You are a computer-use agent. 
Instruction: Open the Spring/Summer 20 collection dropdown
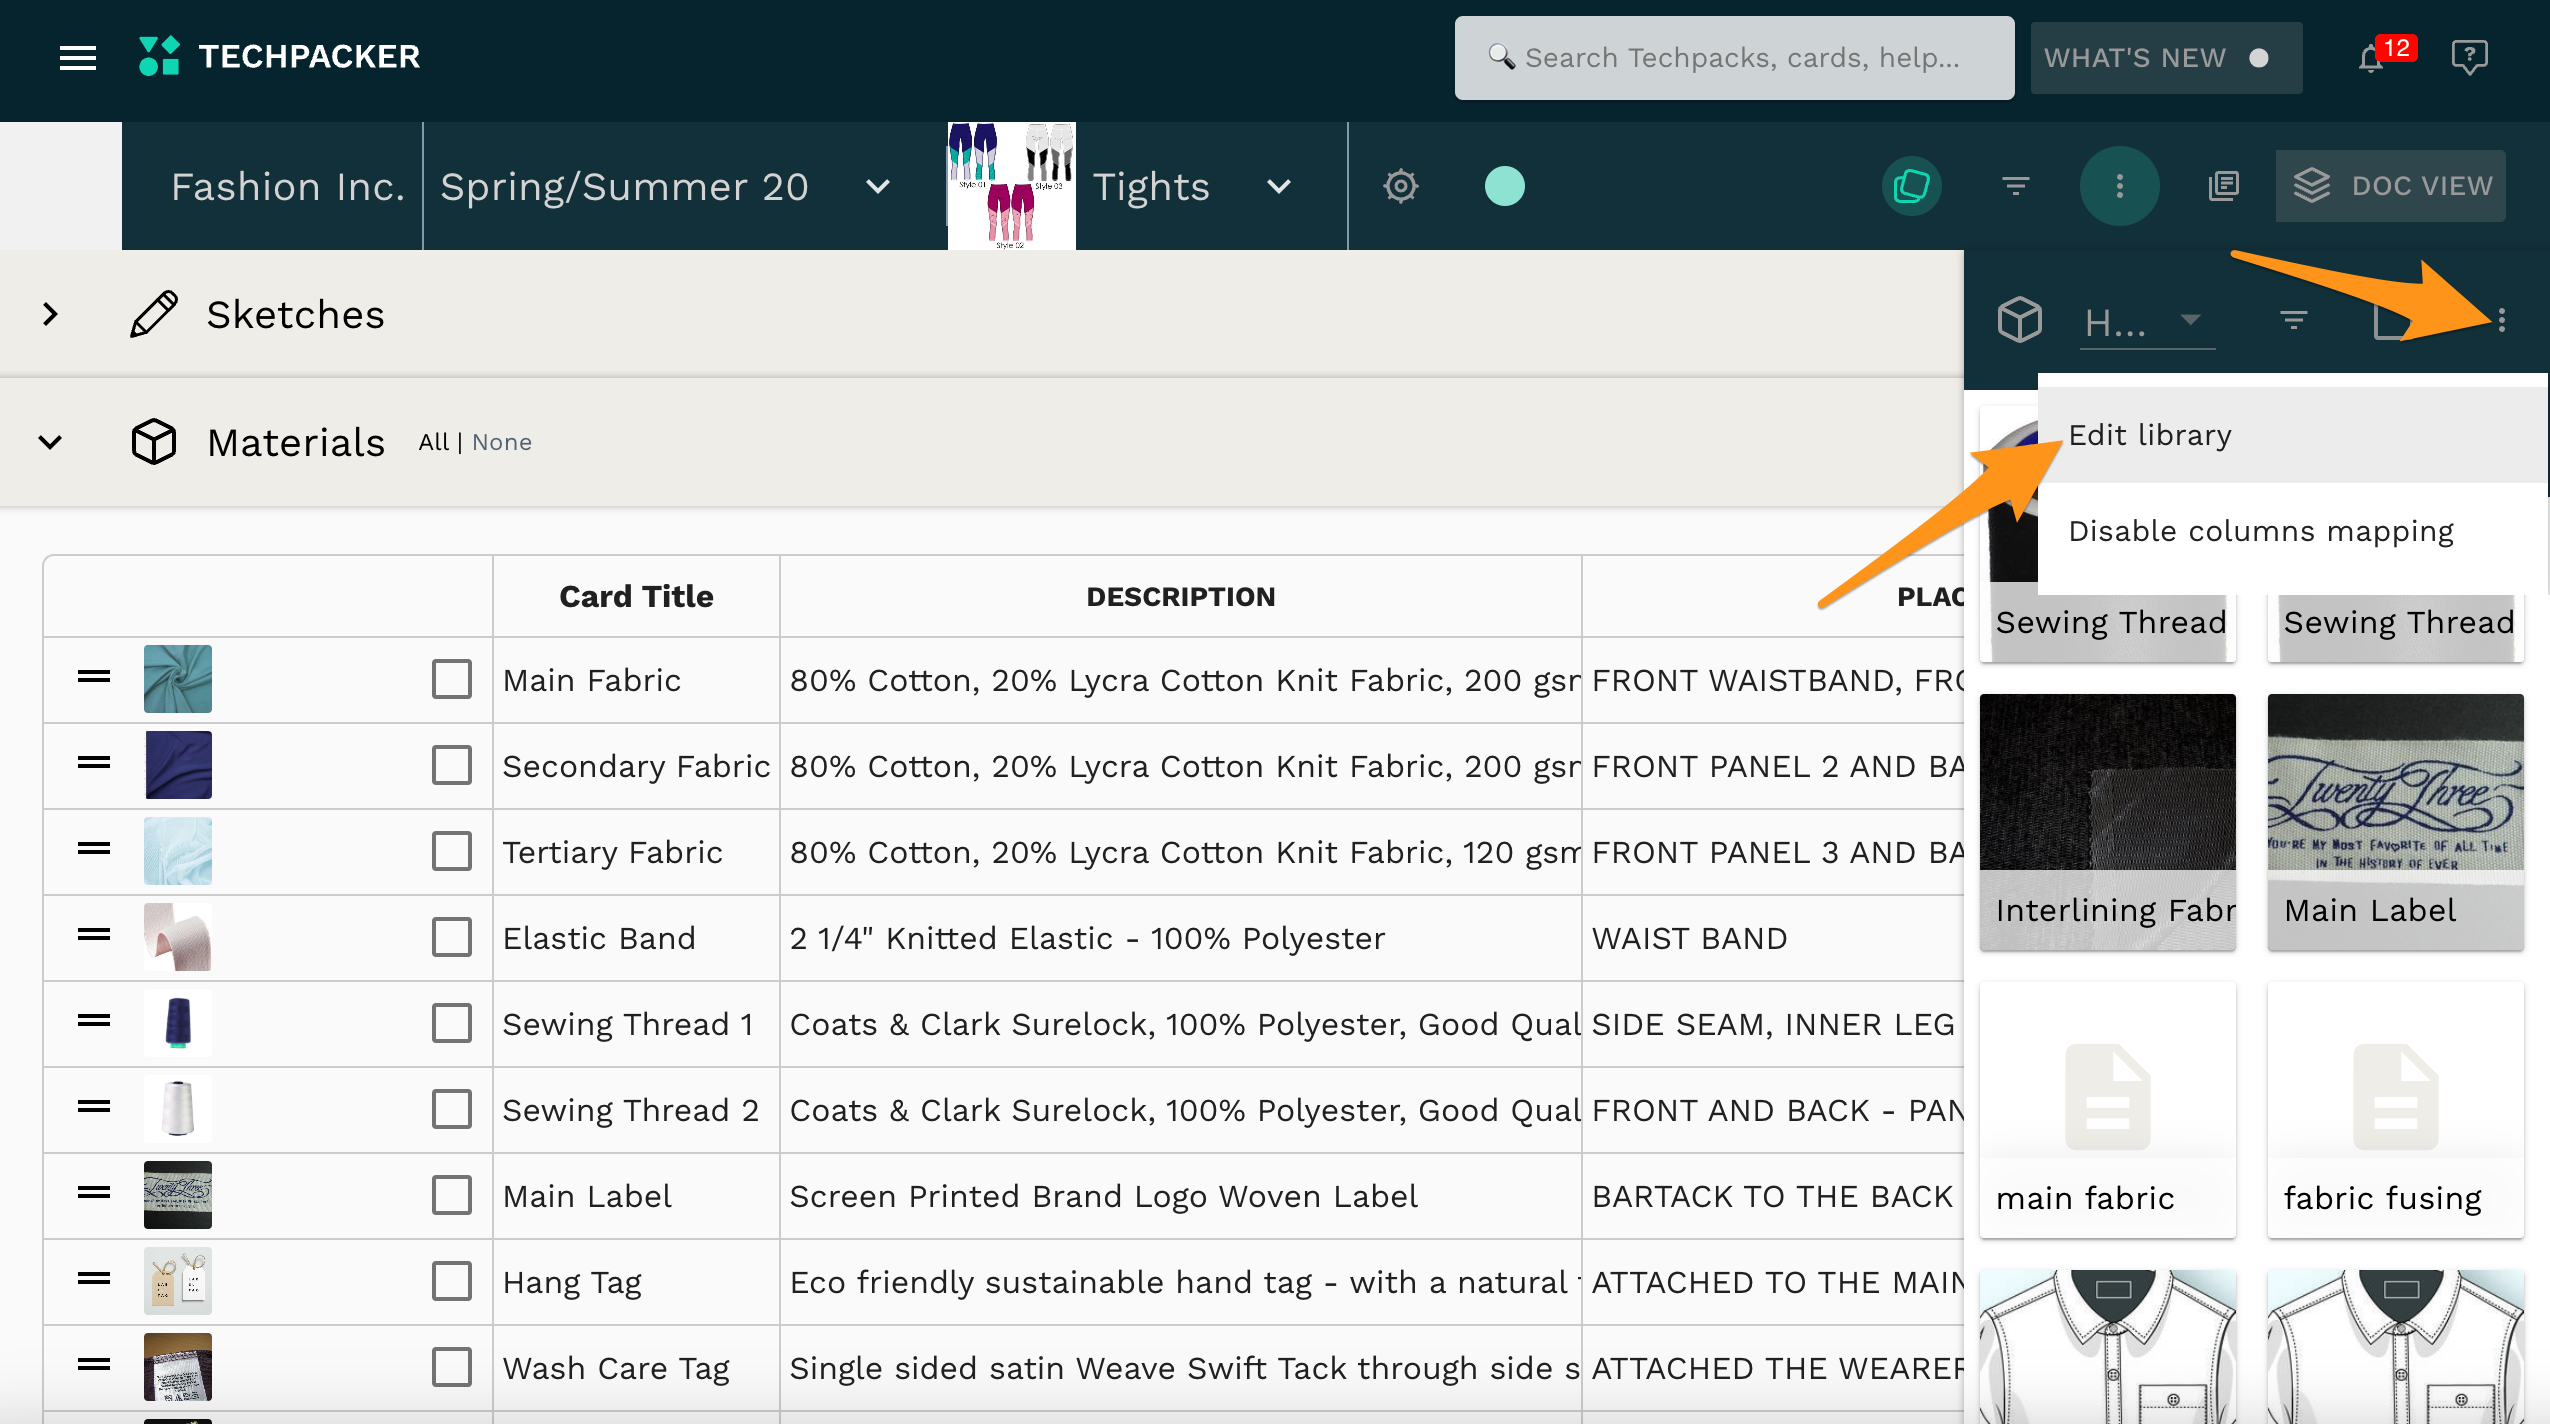coord(877,187)
